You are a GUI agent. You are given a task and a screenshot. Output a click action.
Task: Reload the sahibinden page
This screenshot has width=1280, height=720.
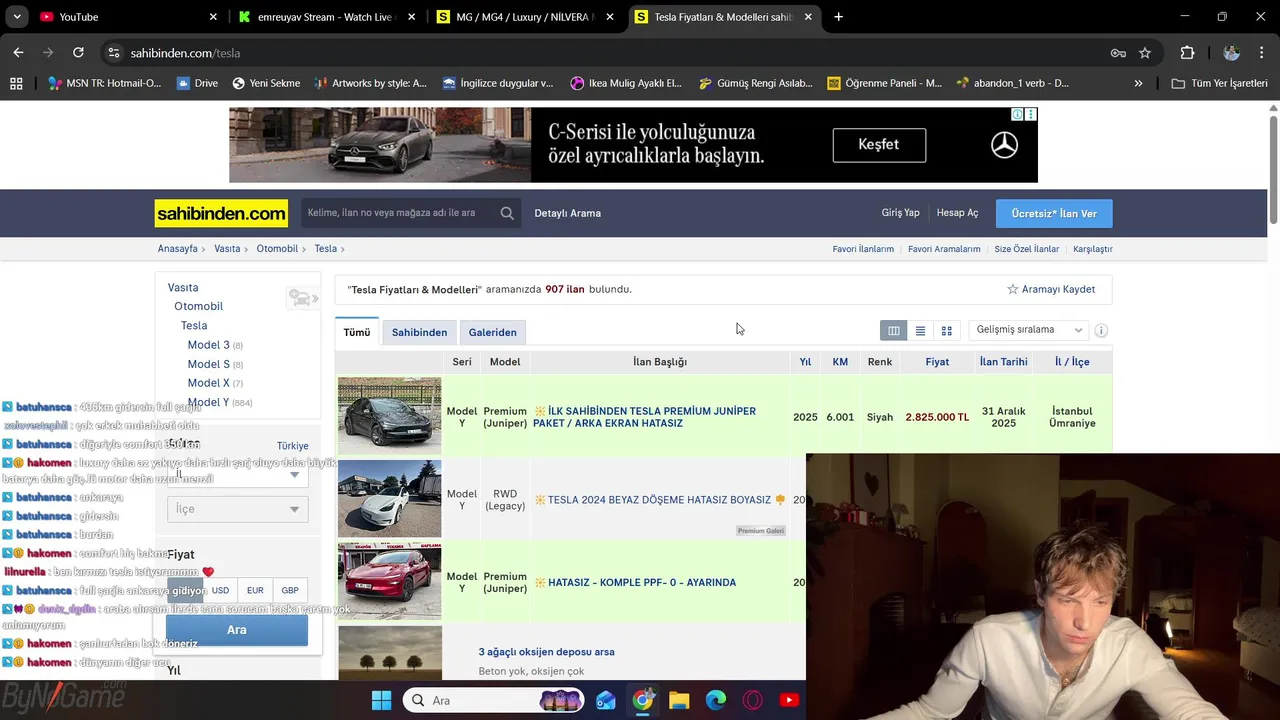click(78, 53)
